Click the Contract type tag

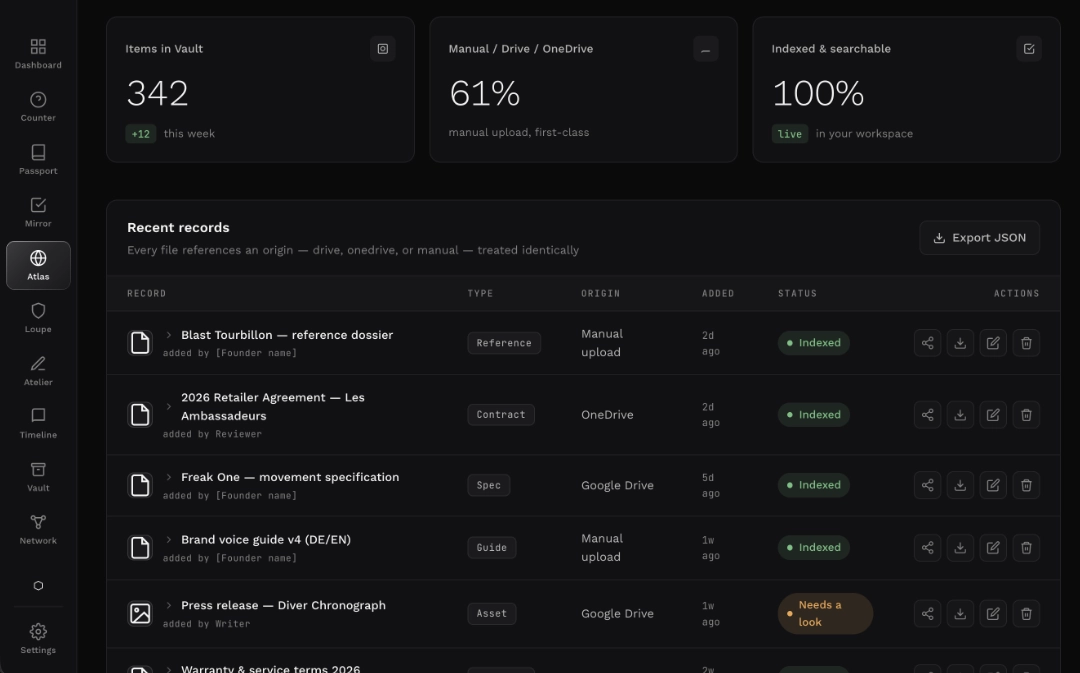click(x=501, y=415)
